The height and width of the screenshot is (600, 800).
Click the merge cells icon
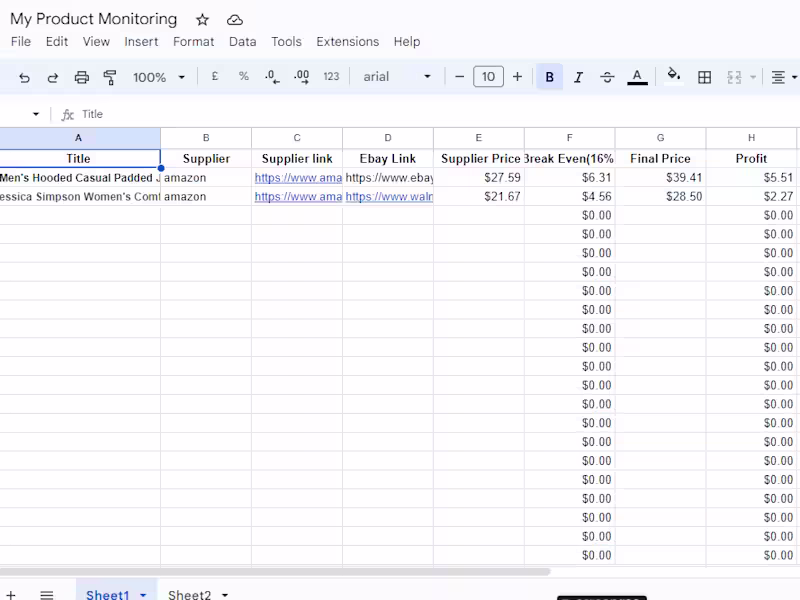pyautogui.click(x=734, y=77)
